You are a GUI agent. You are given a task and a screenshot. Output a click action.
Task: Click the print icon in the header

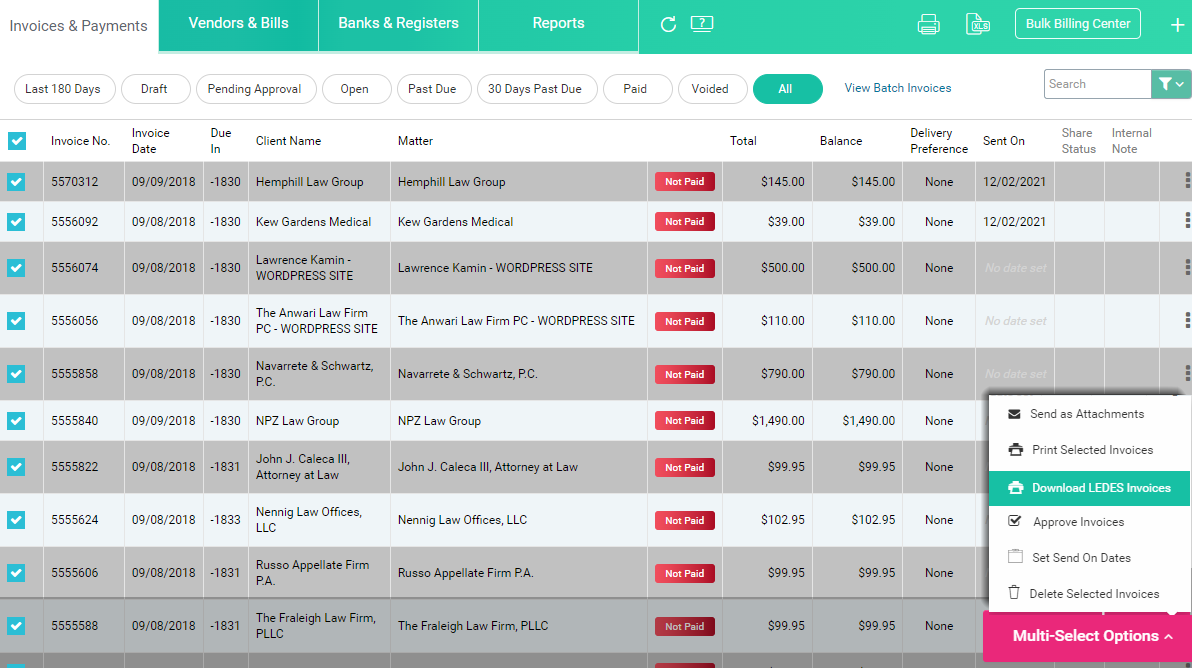pos(928,23)
